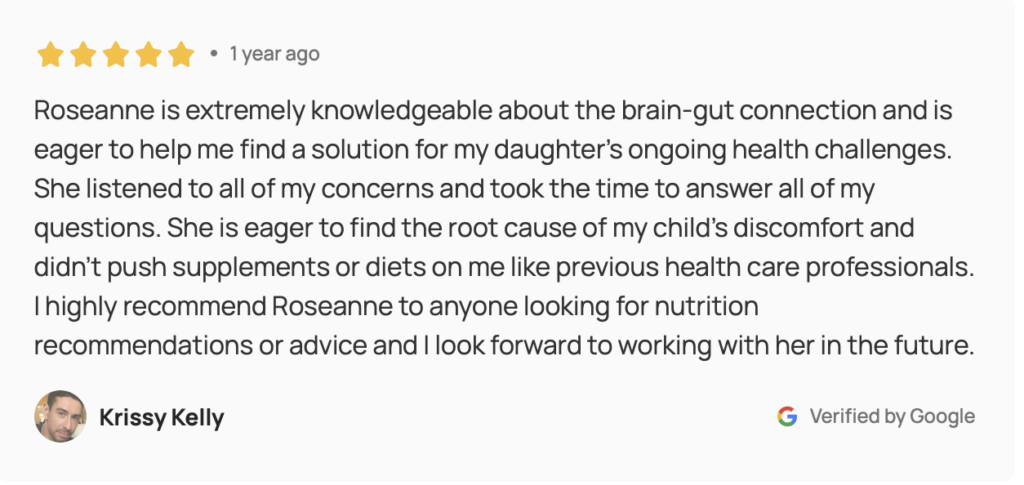1024x485 pixels.
Task: Click the third gold rating star
Action: tap(115, 54)
